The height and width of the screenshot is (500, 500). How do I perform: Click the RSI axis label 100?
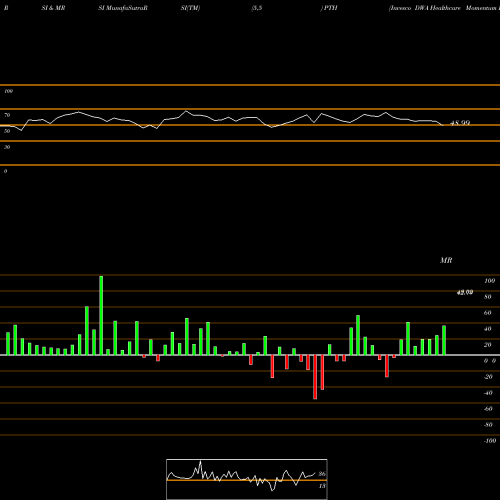click(8, 91)
